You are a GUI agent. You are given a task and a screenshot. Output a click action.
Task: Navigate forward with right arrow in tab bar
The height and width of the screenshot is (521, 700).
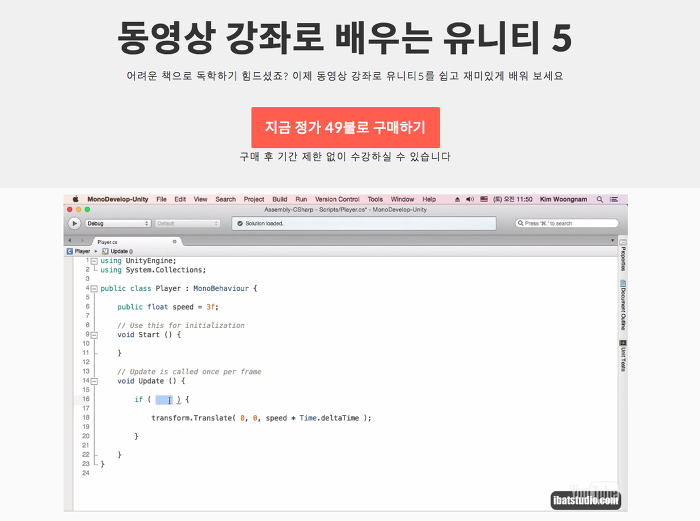[82, 241]
